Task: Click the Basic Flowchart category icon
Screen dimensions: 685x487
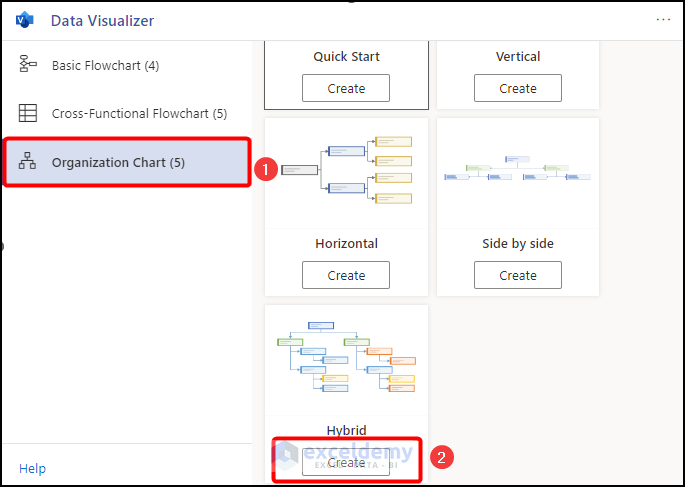Action: (x=28, y=65)
